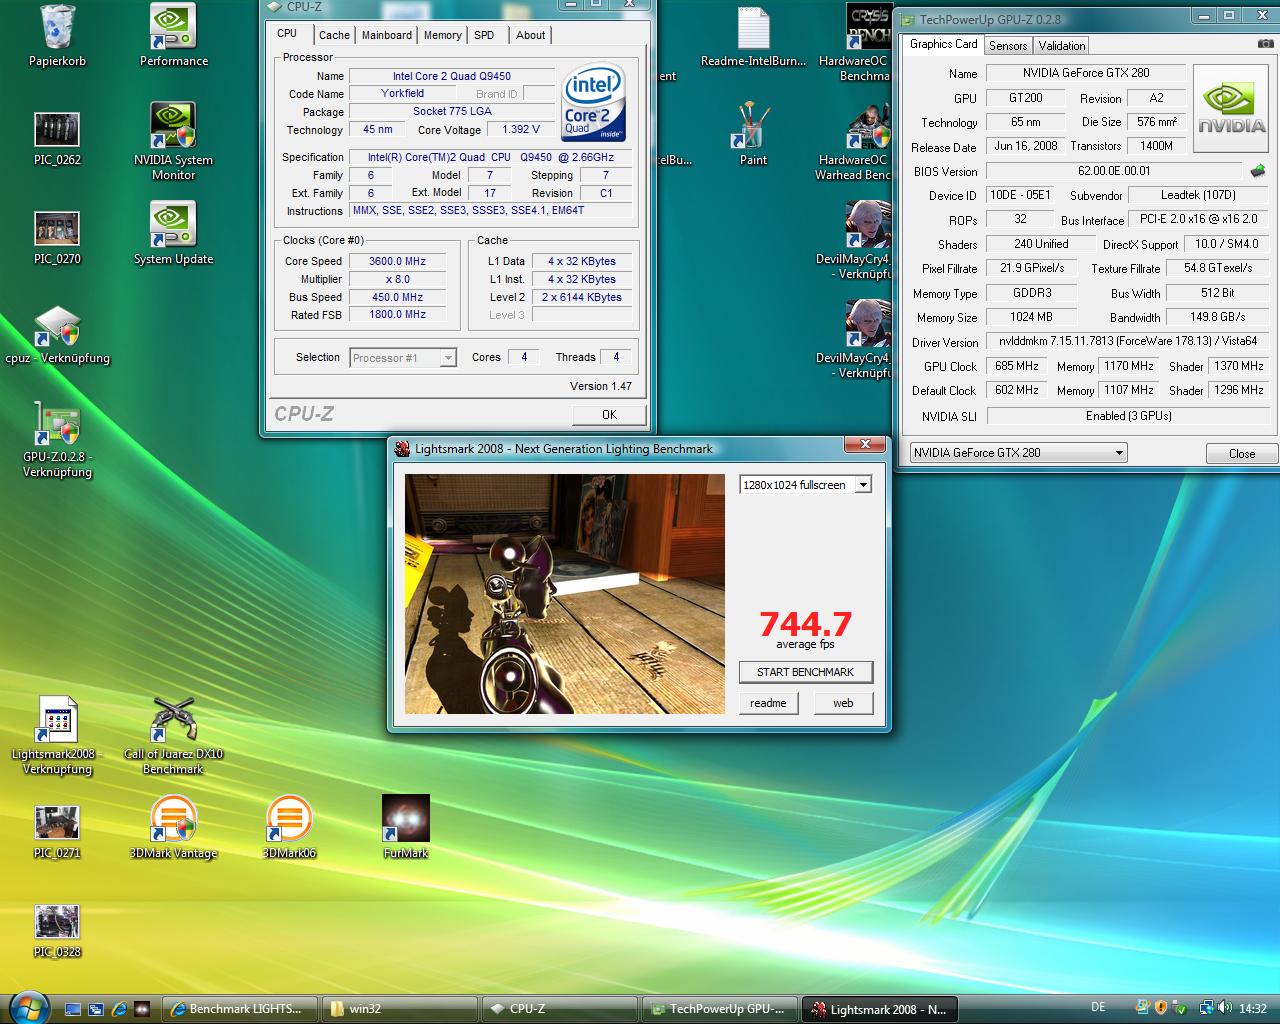
Task: Click the START BENCHMARK button
Action: [805, 672]
